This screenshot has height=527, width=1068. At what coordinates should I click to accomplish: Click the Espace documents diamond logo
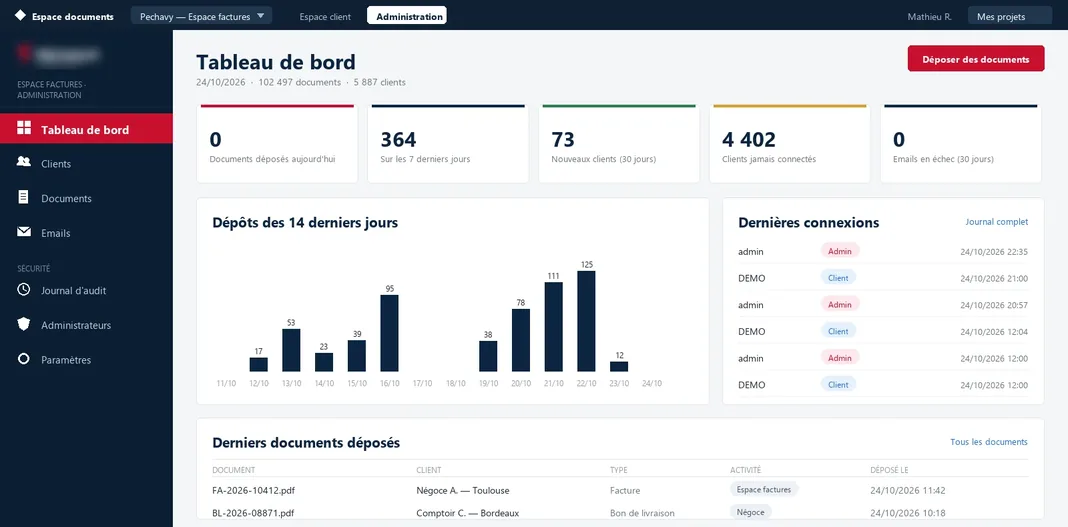20,16
